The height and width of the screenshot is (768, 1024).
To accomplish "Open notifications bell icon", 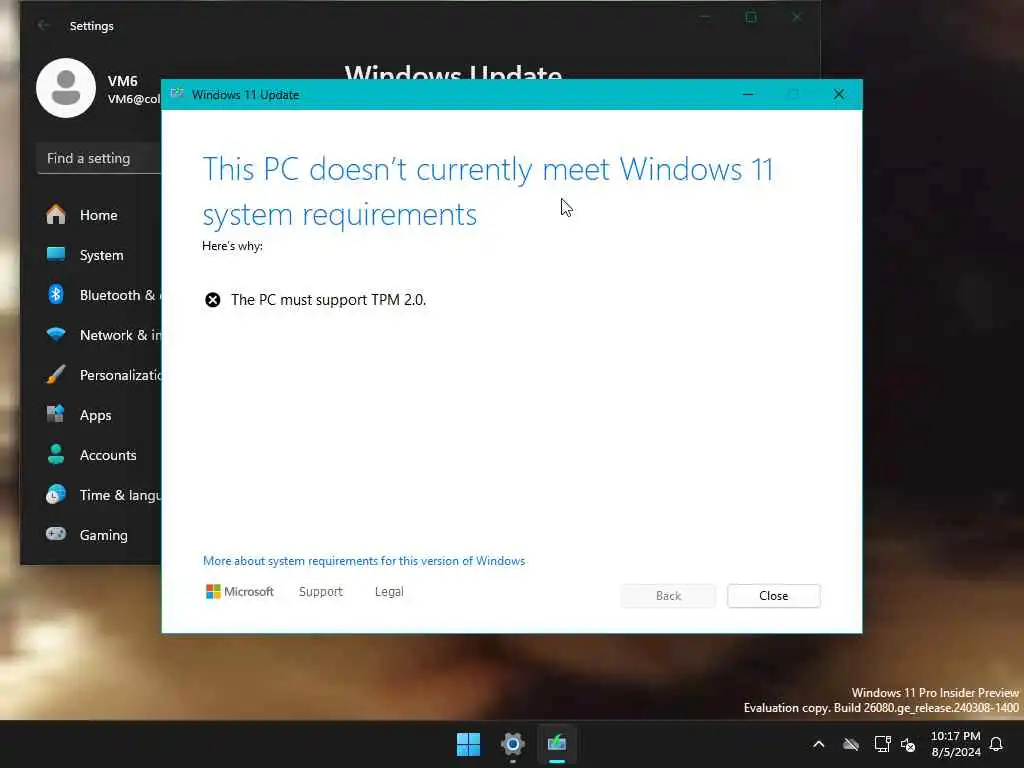I will (997, 744).
